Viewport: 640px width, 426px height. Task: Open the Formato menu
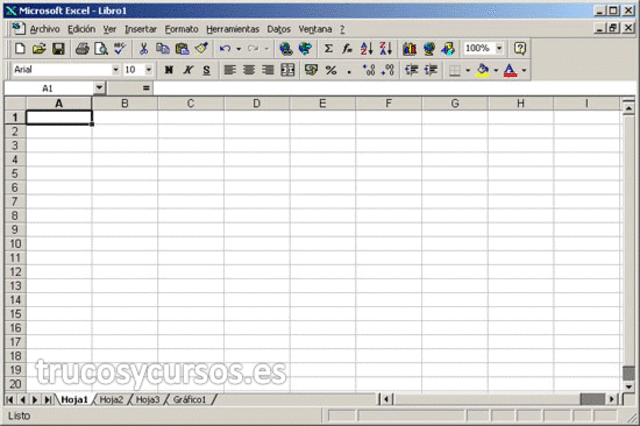click(182, 29)
